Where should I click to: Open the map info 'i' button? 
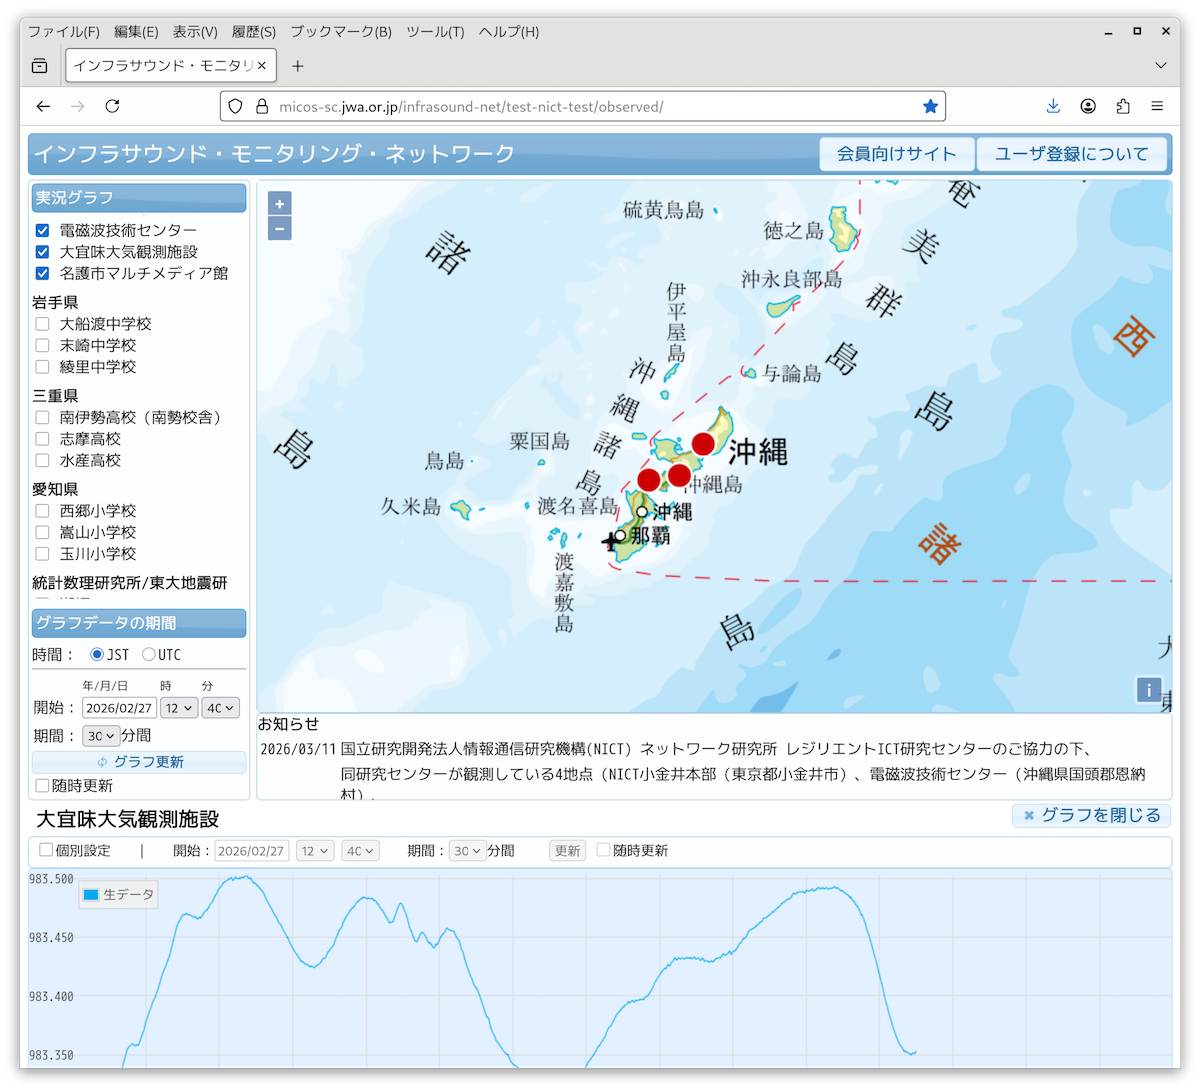point(1148,690)
